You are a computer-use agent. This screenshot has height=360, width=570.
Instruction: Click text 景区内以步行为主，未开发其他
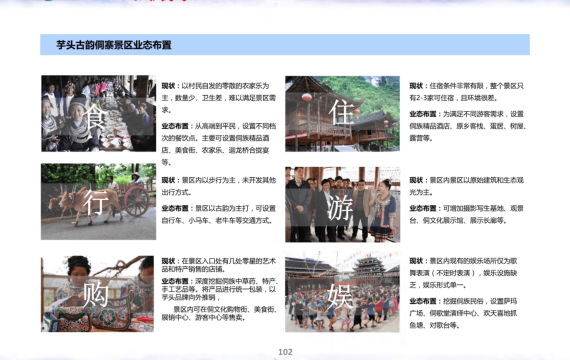(x=229, y=180)
